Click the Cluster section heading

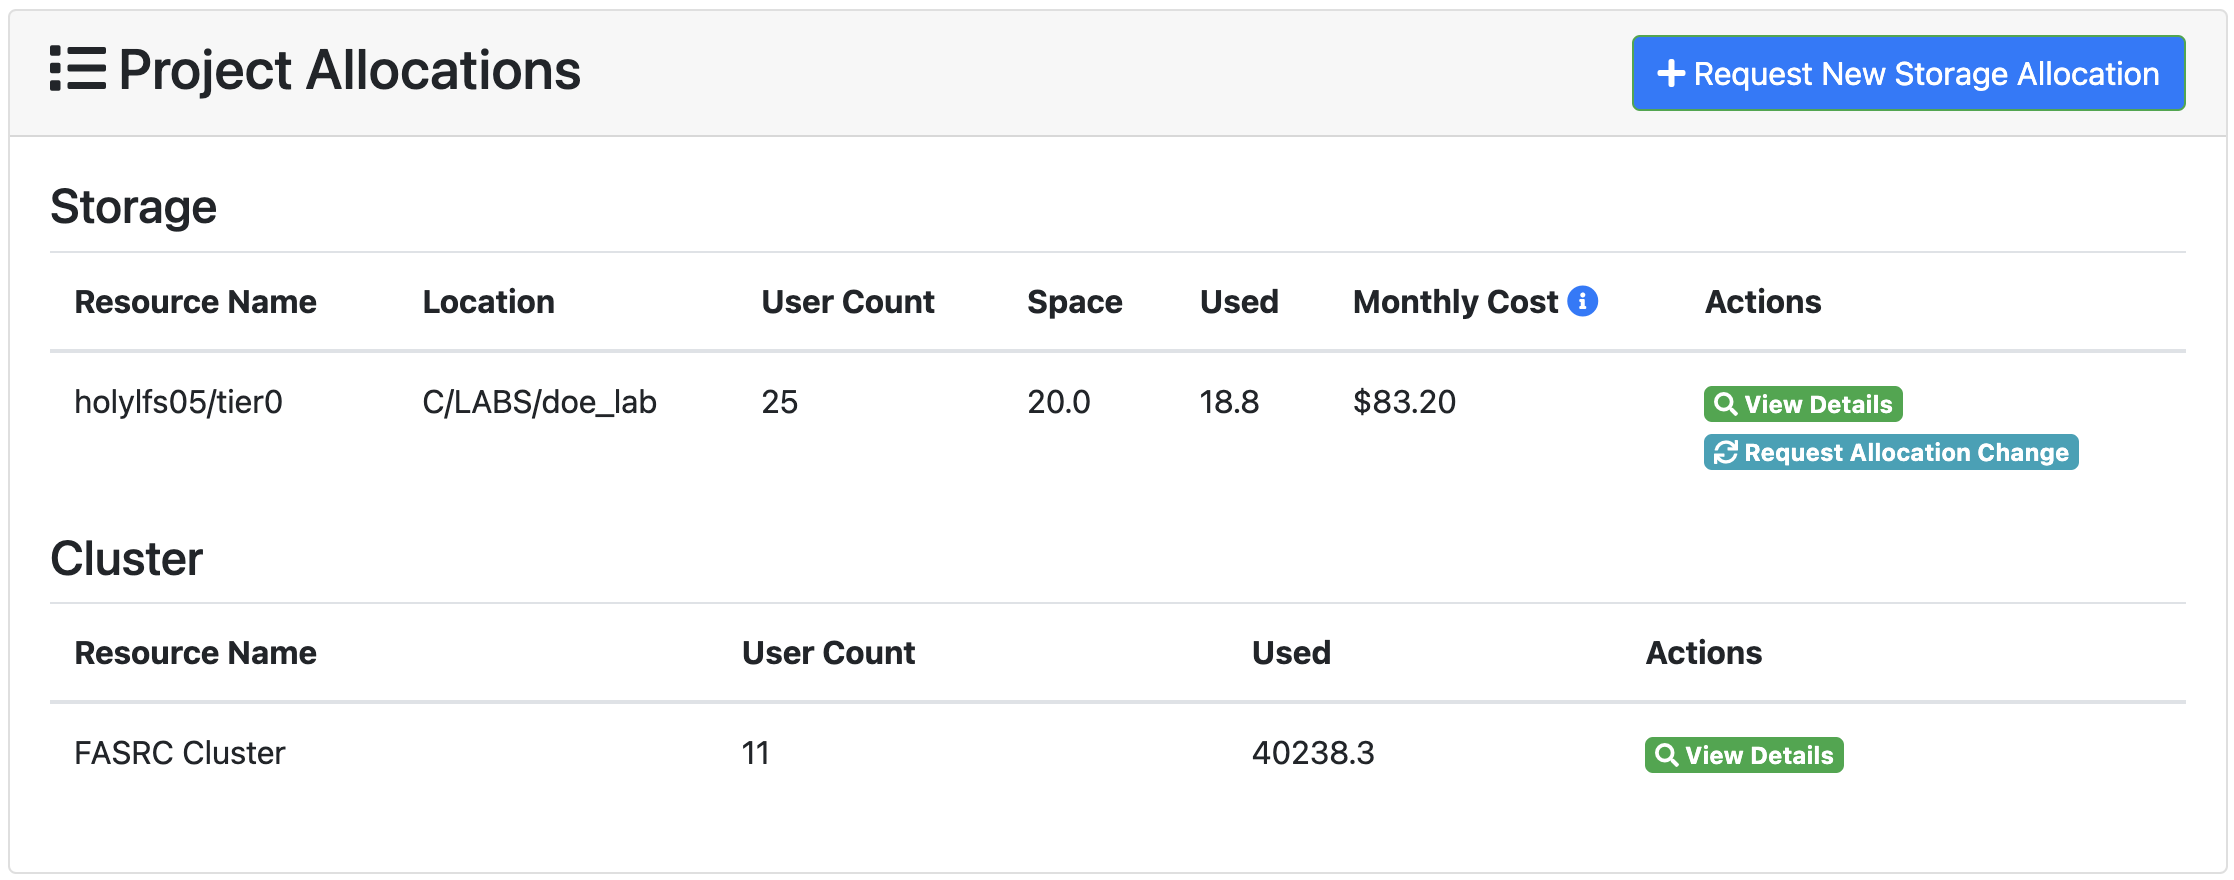(126, 558)
